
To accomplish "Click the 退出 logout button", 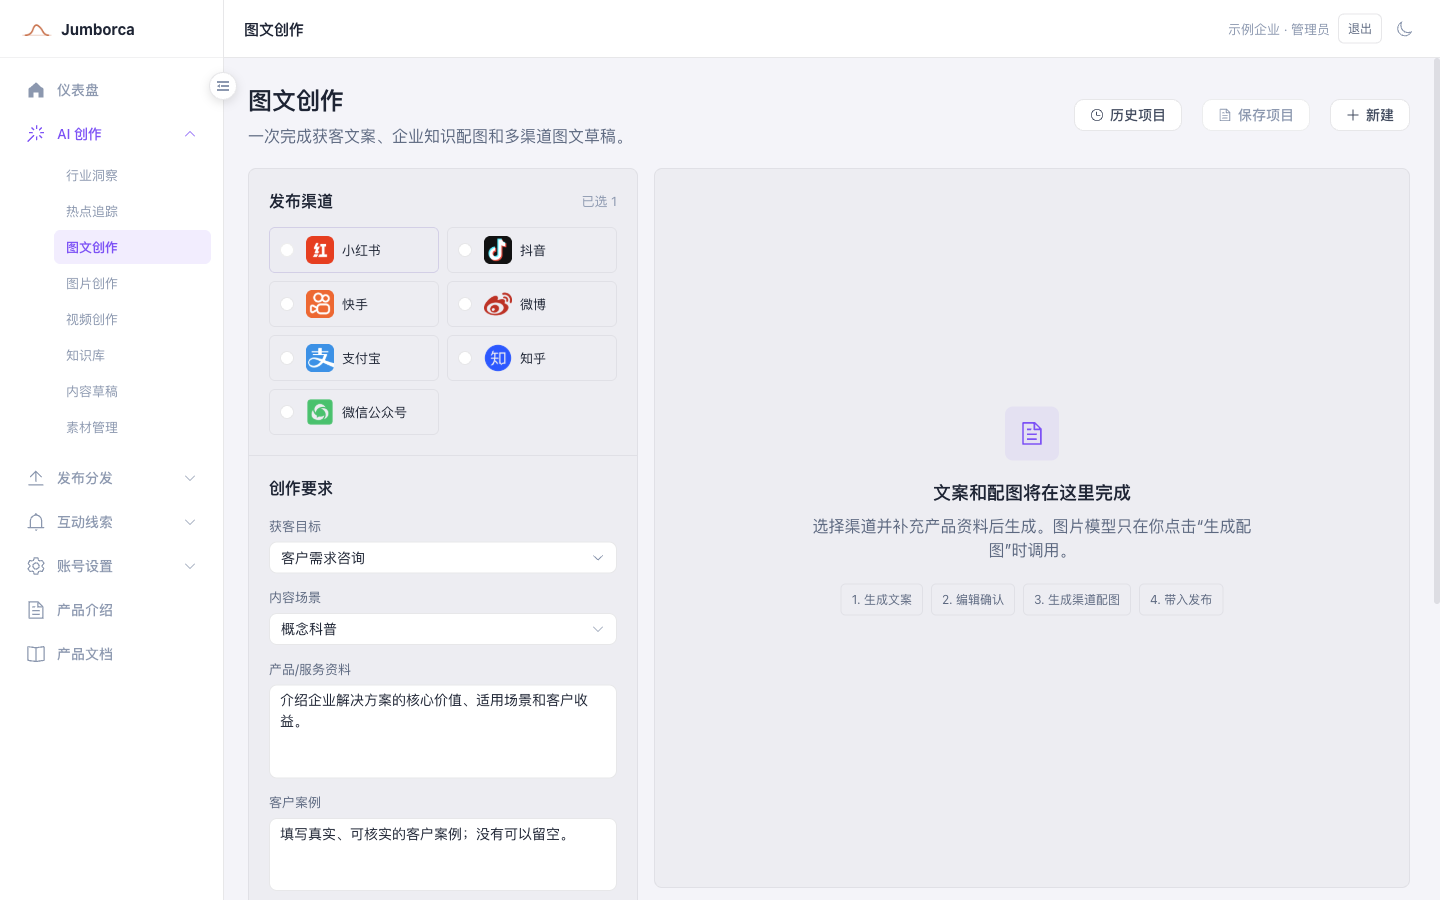I will 1360,29.
